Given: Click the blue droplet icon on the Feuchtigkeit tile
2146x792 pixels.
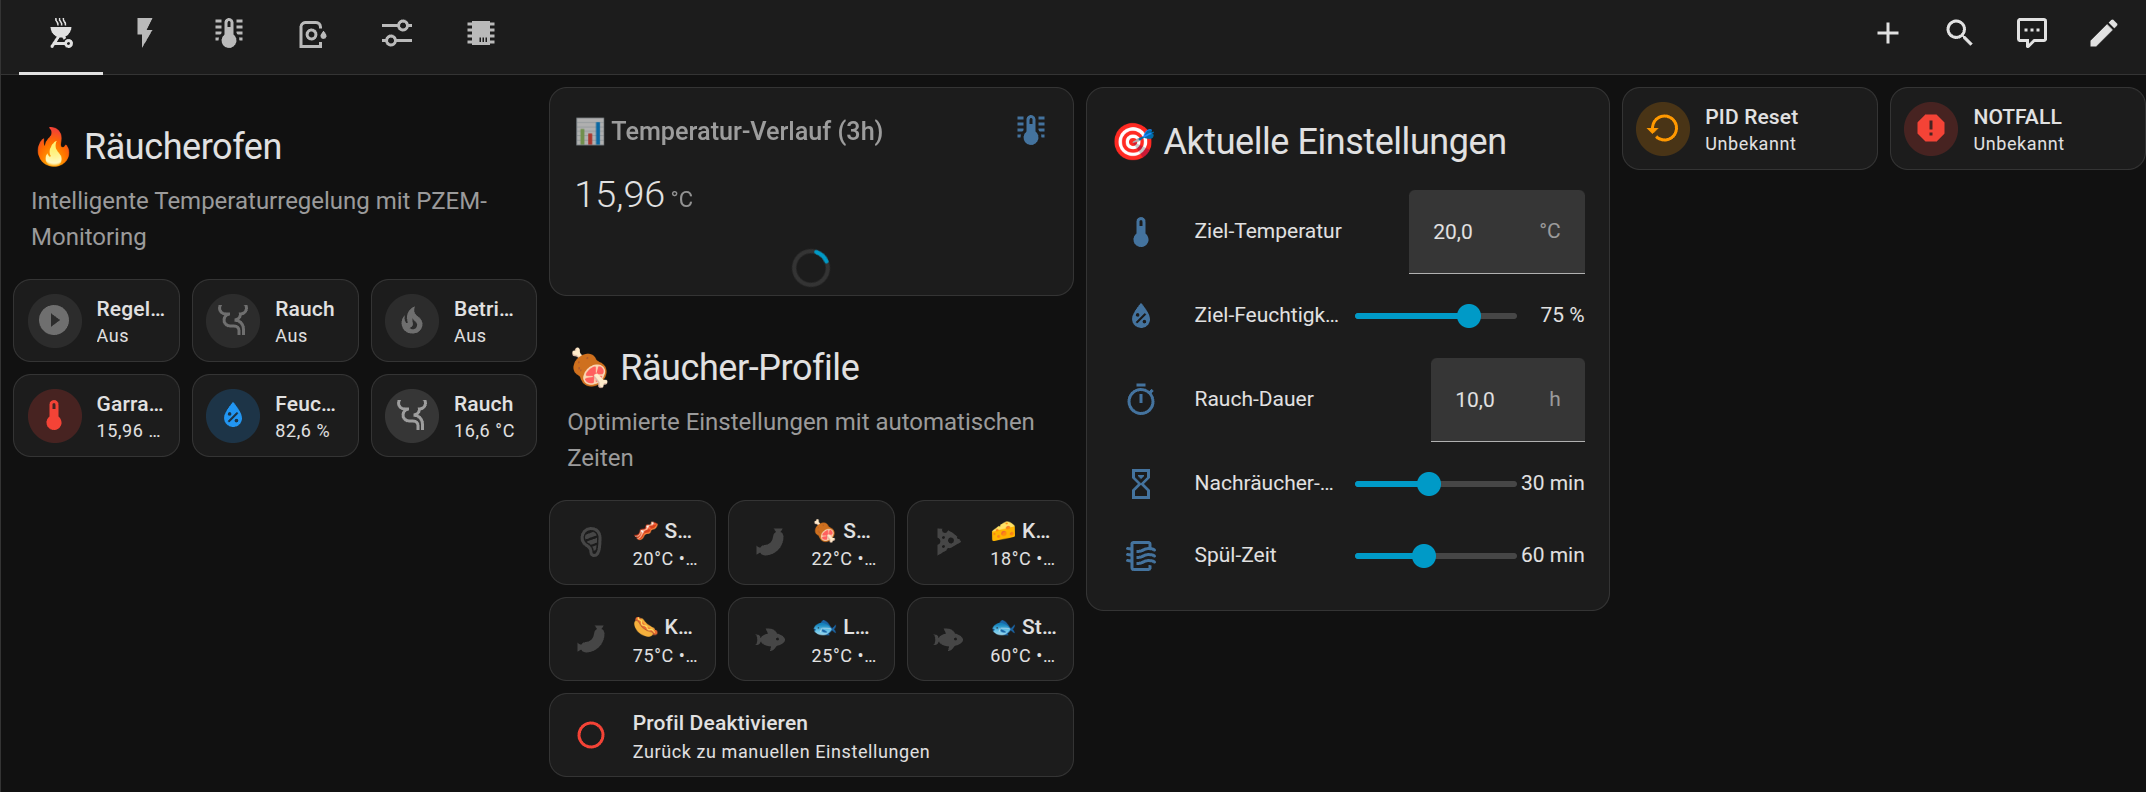Looking at the screenshot, I should click(232, 415).
